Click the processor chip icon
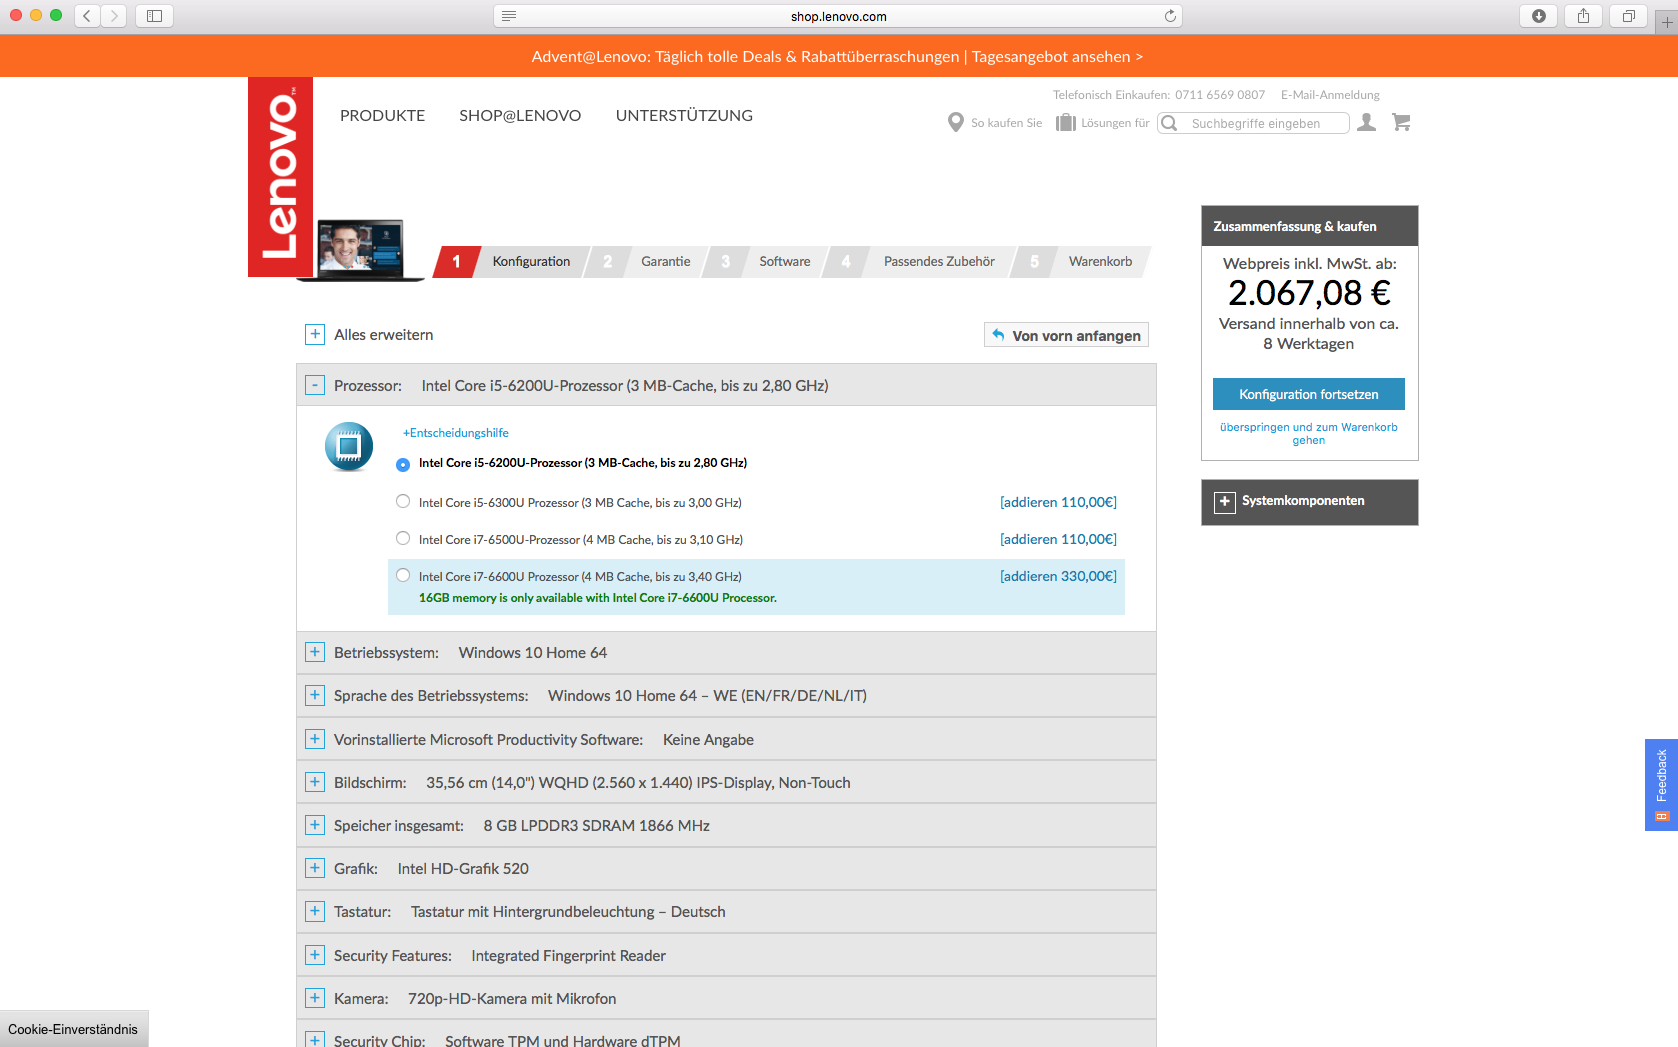 [349, 446]
